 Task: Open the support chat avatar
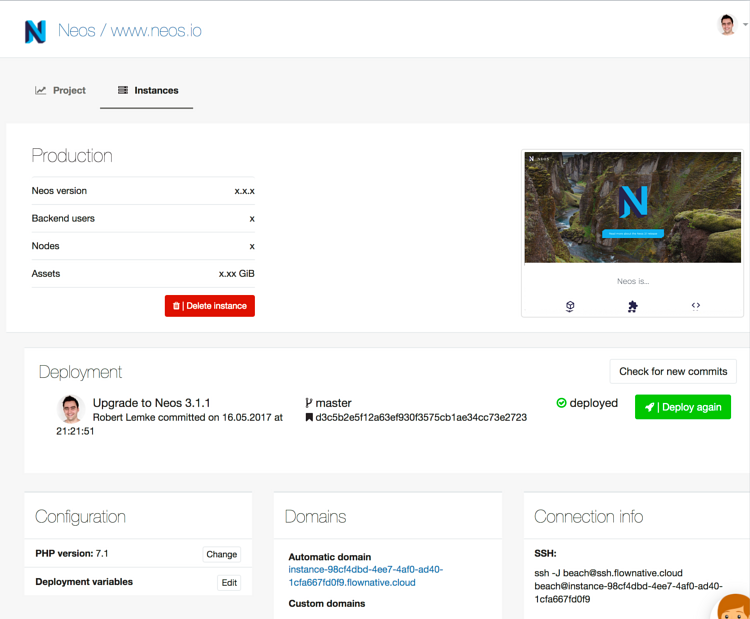(734, 607)
